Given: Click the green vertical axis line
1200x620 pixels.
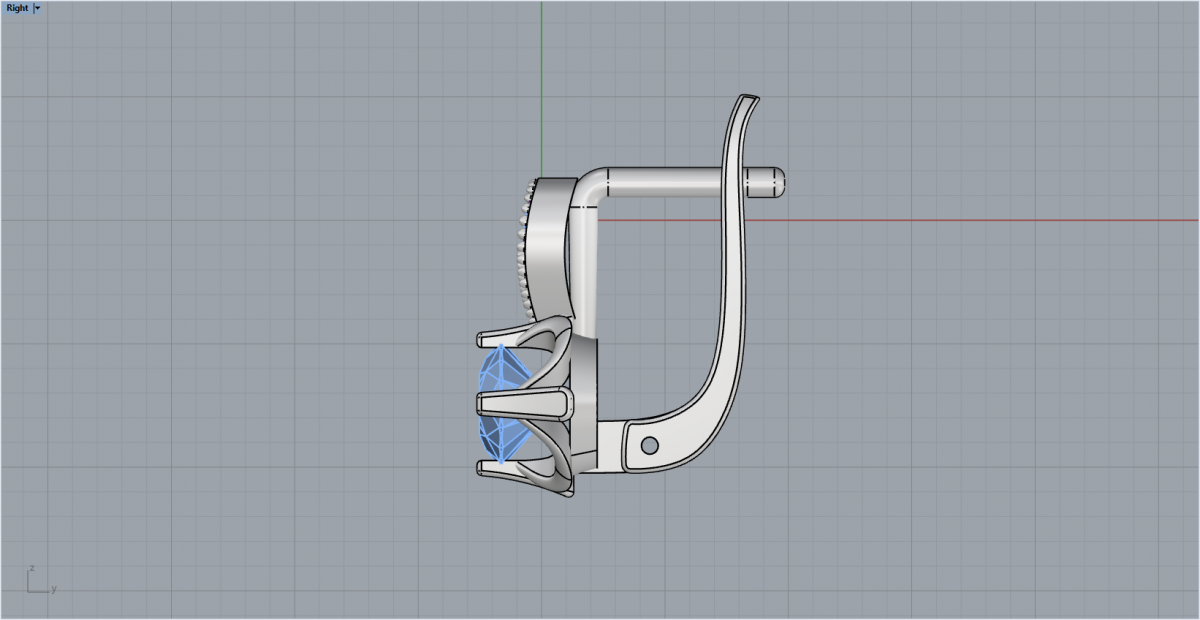Looking at the screenshot, I should pyautogui.click(x=541, y=80).
